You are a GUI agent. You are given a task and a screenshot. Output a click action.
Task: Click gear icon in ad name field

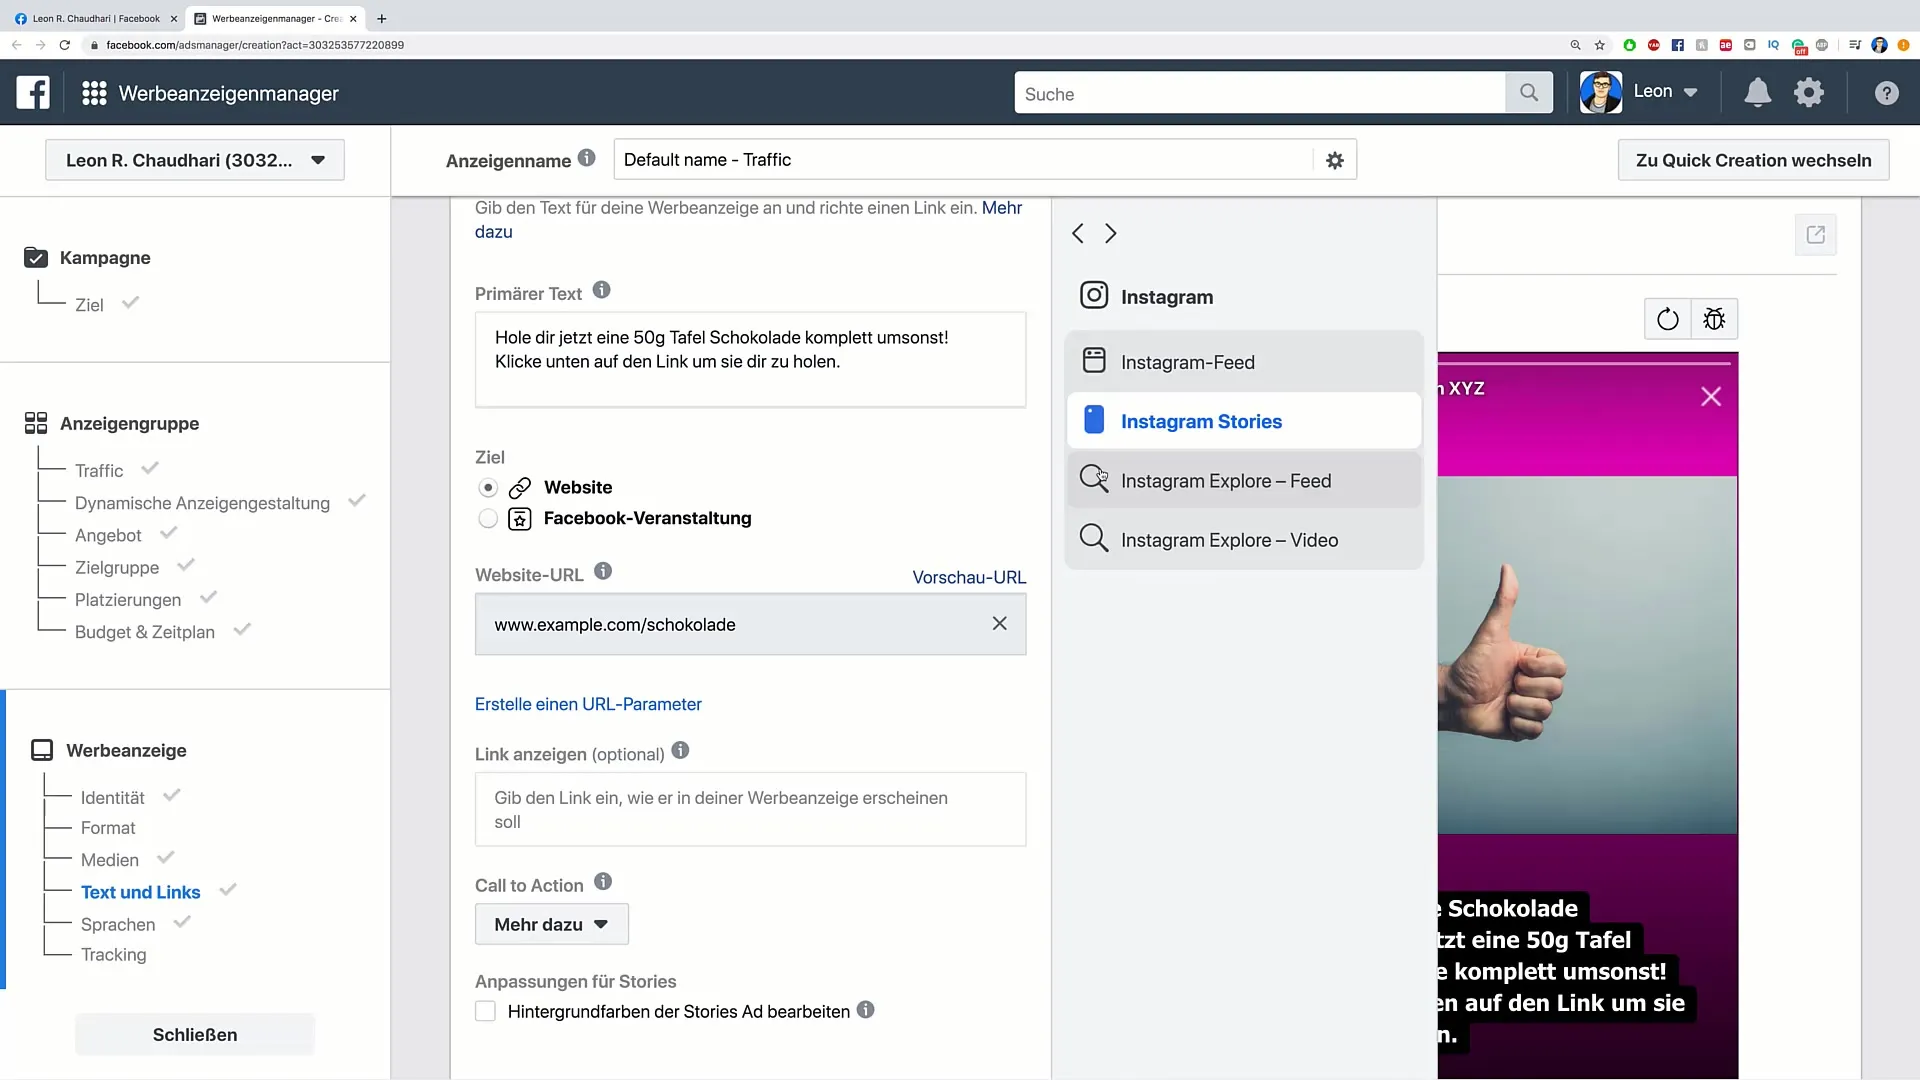(x=1335, y=160)
